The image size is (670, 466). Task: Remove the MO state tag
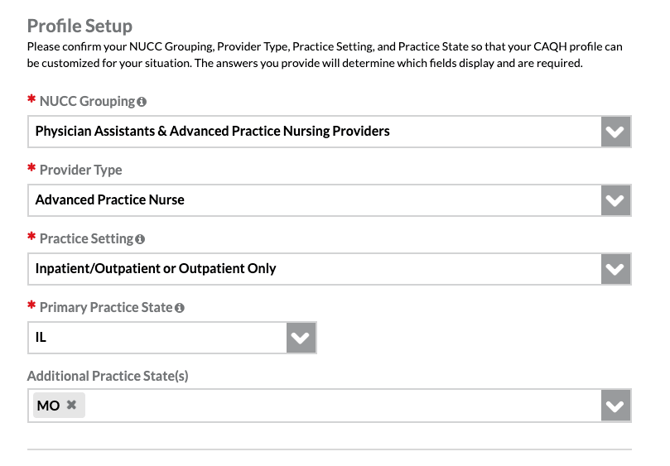pyautogui.click(x=71, y=405)
